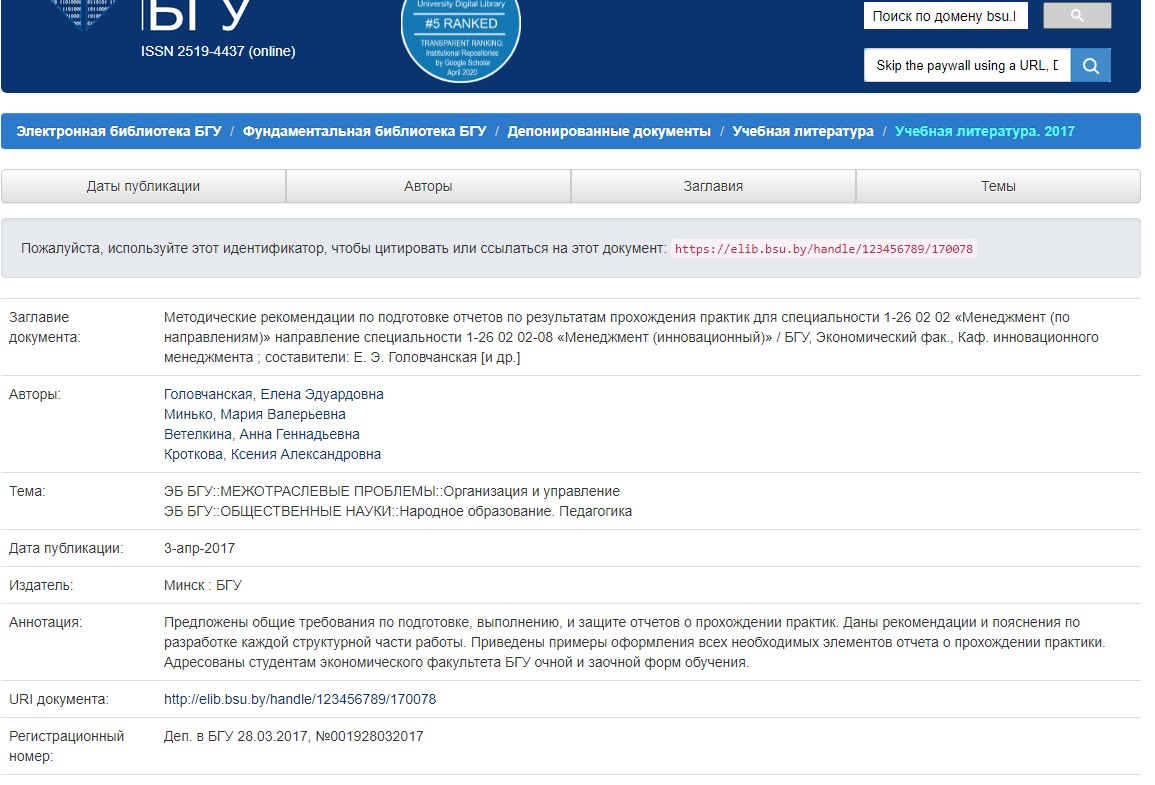Go to Депонированные документы breadcrumb
1155x785 pixels.
coord(609,131)
